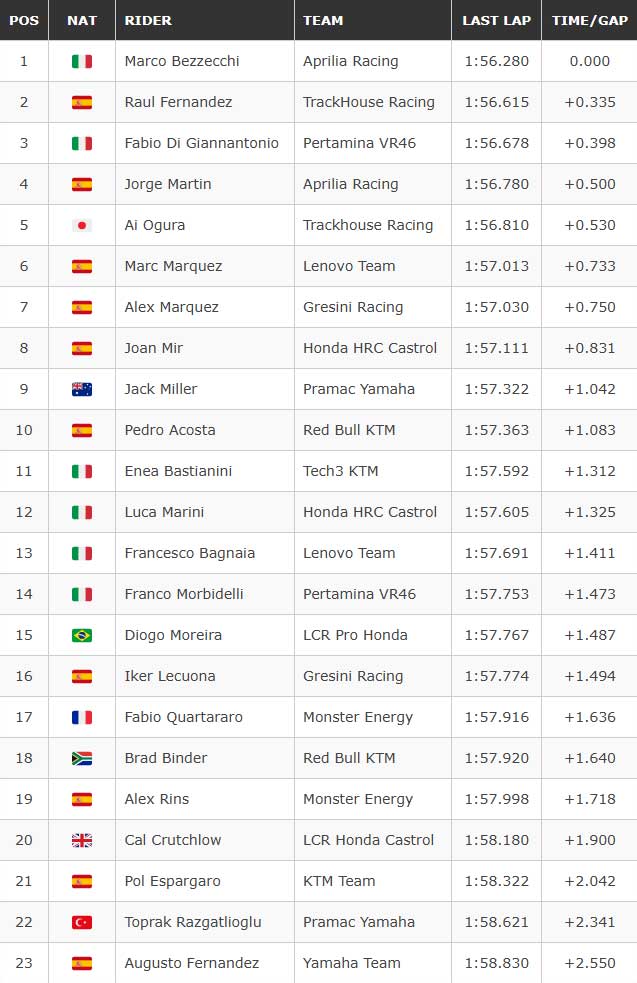Click the South African flag for Brad Binder
Screen dimensions: 637x983
click(82, 758)
